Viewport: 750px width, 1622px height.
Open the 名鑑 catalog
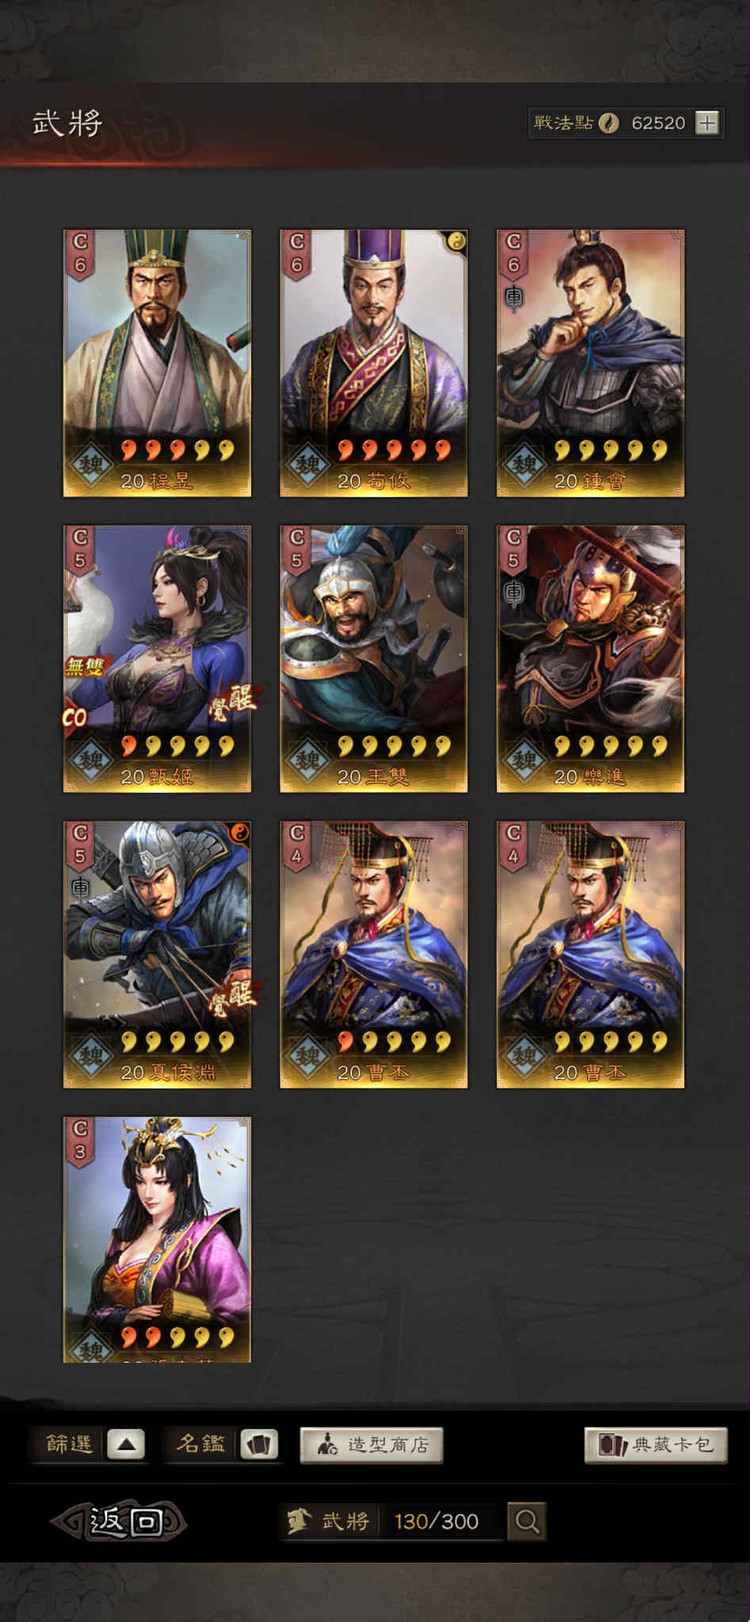coord(200,1443)
